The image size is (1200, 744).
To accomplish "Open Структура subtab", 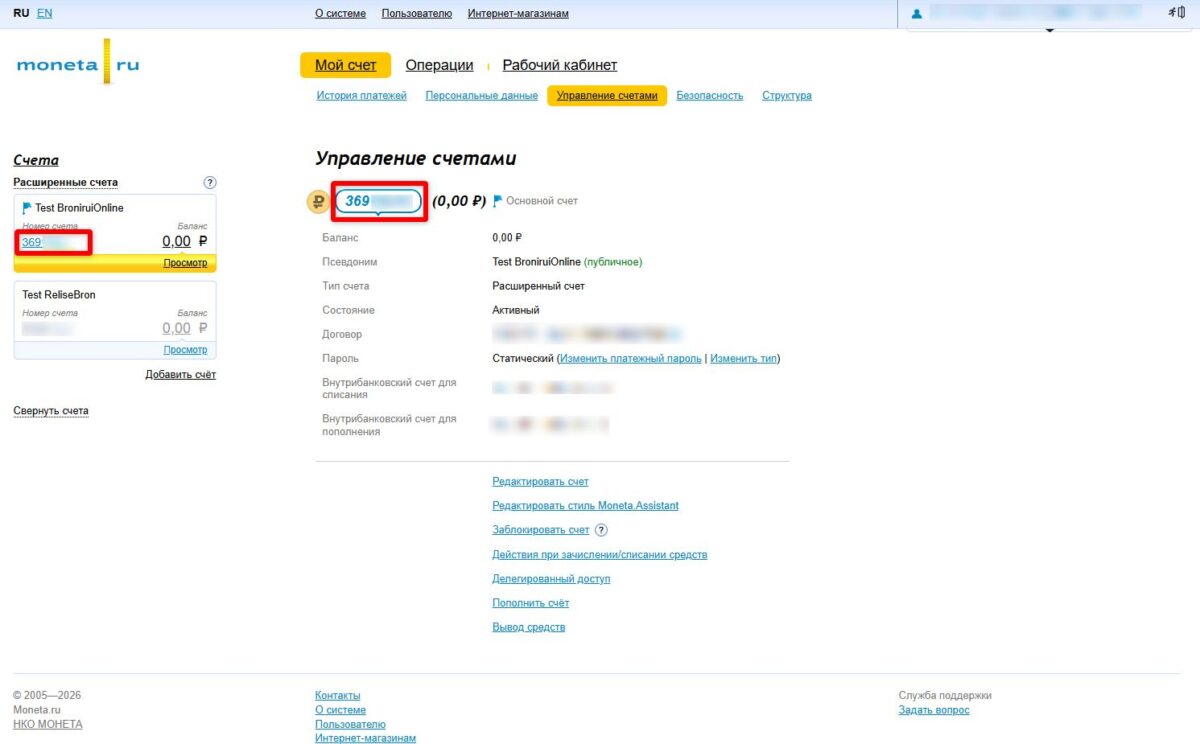I will click(787, 96).
